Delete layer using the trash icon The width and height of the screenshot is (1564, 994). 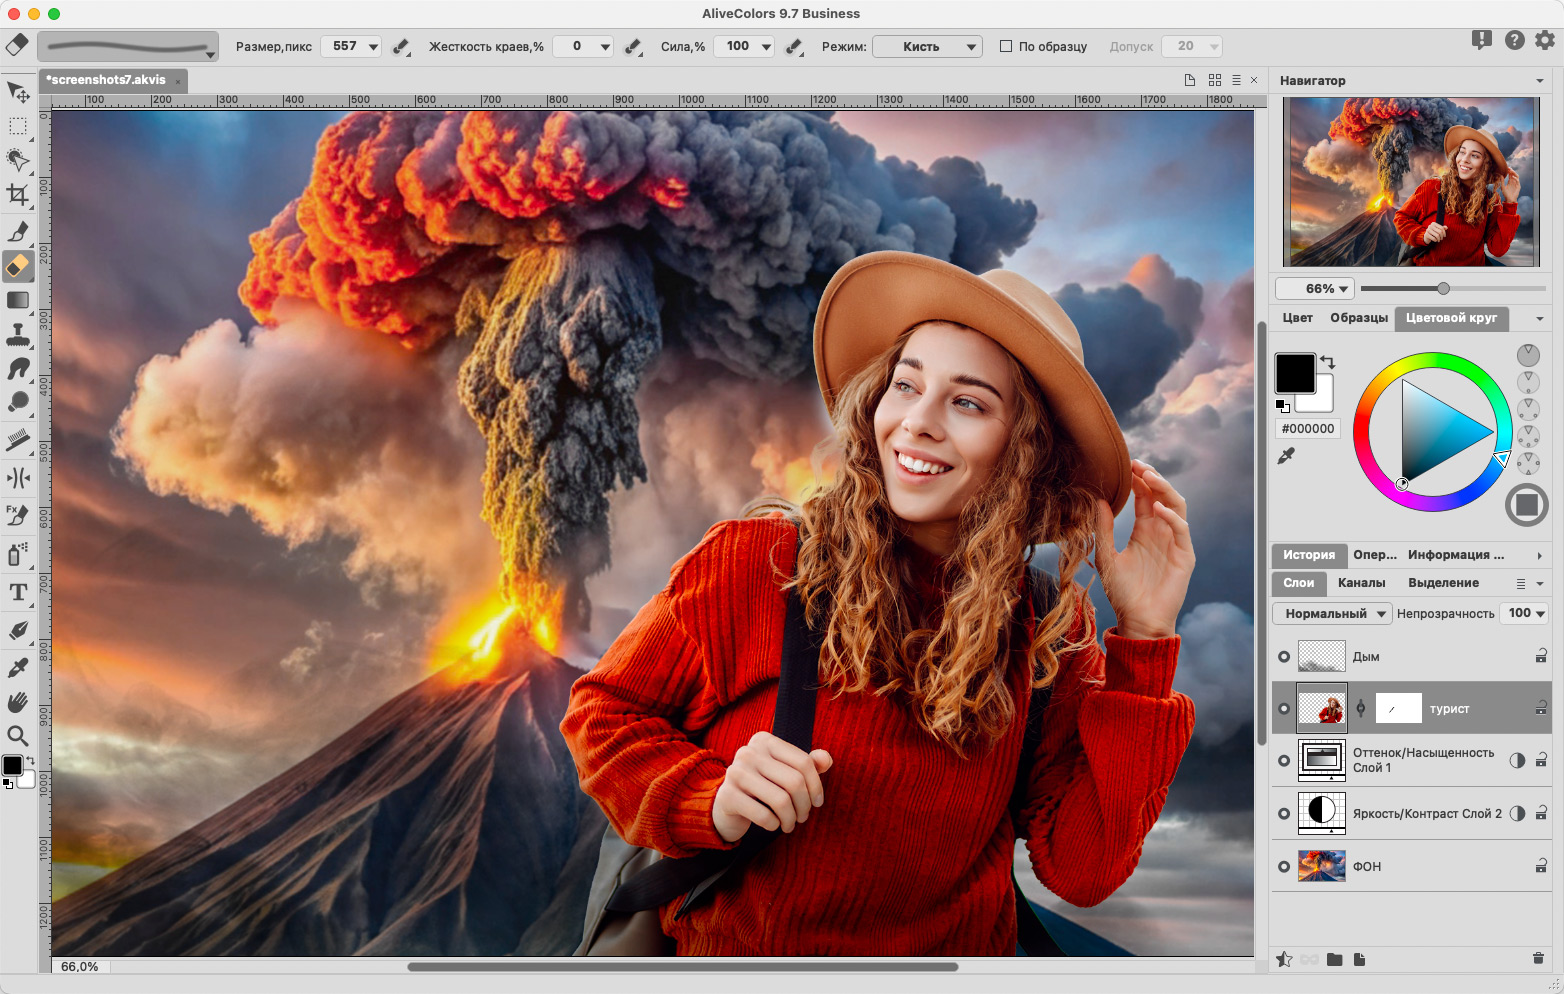(1538, 959)
